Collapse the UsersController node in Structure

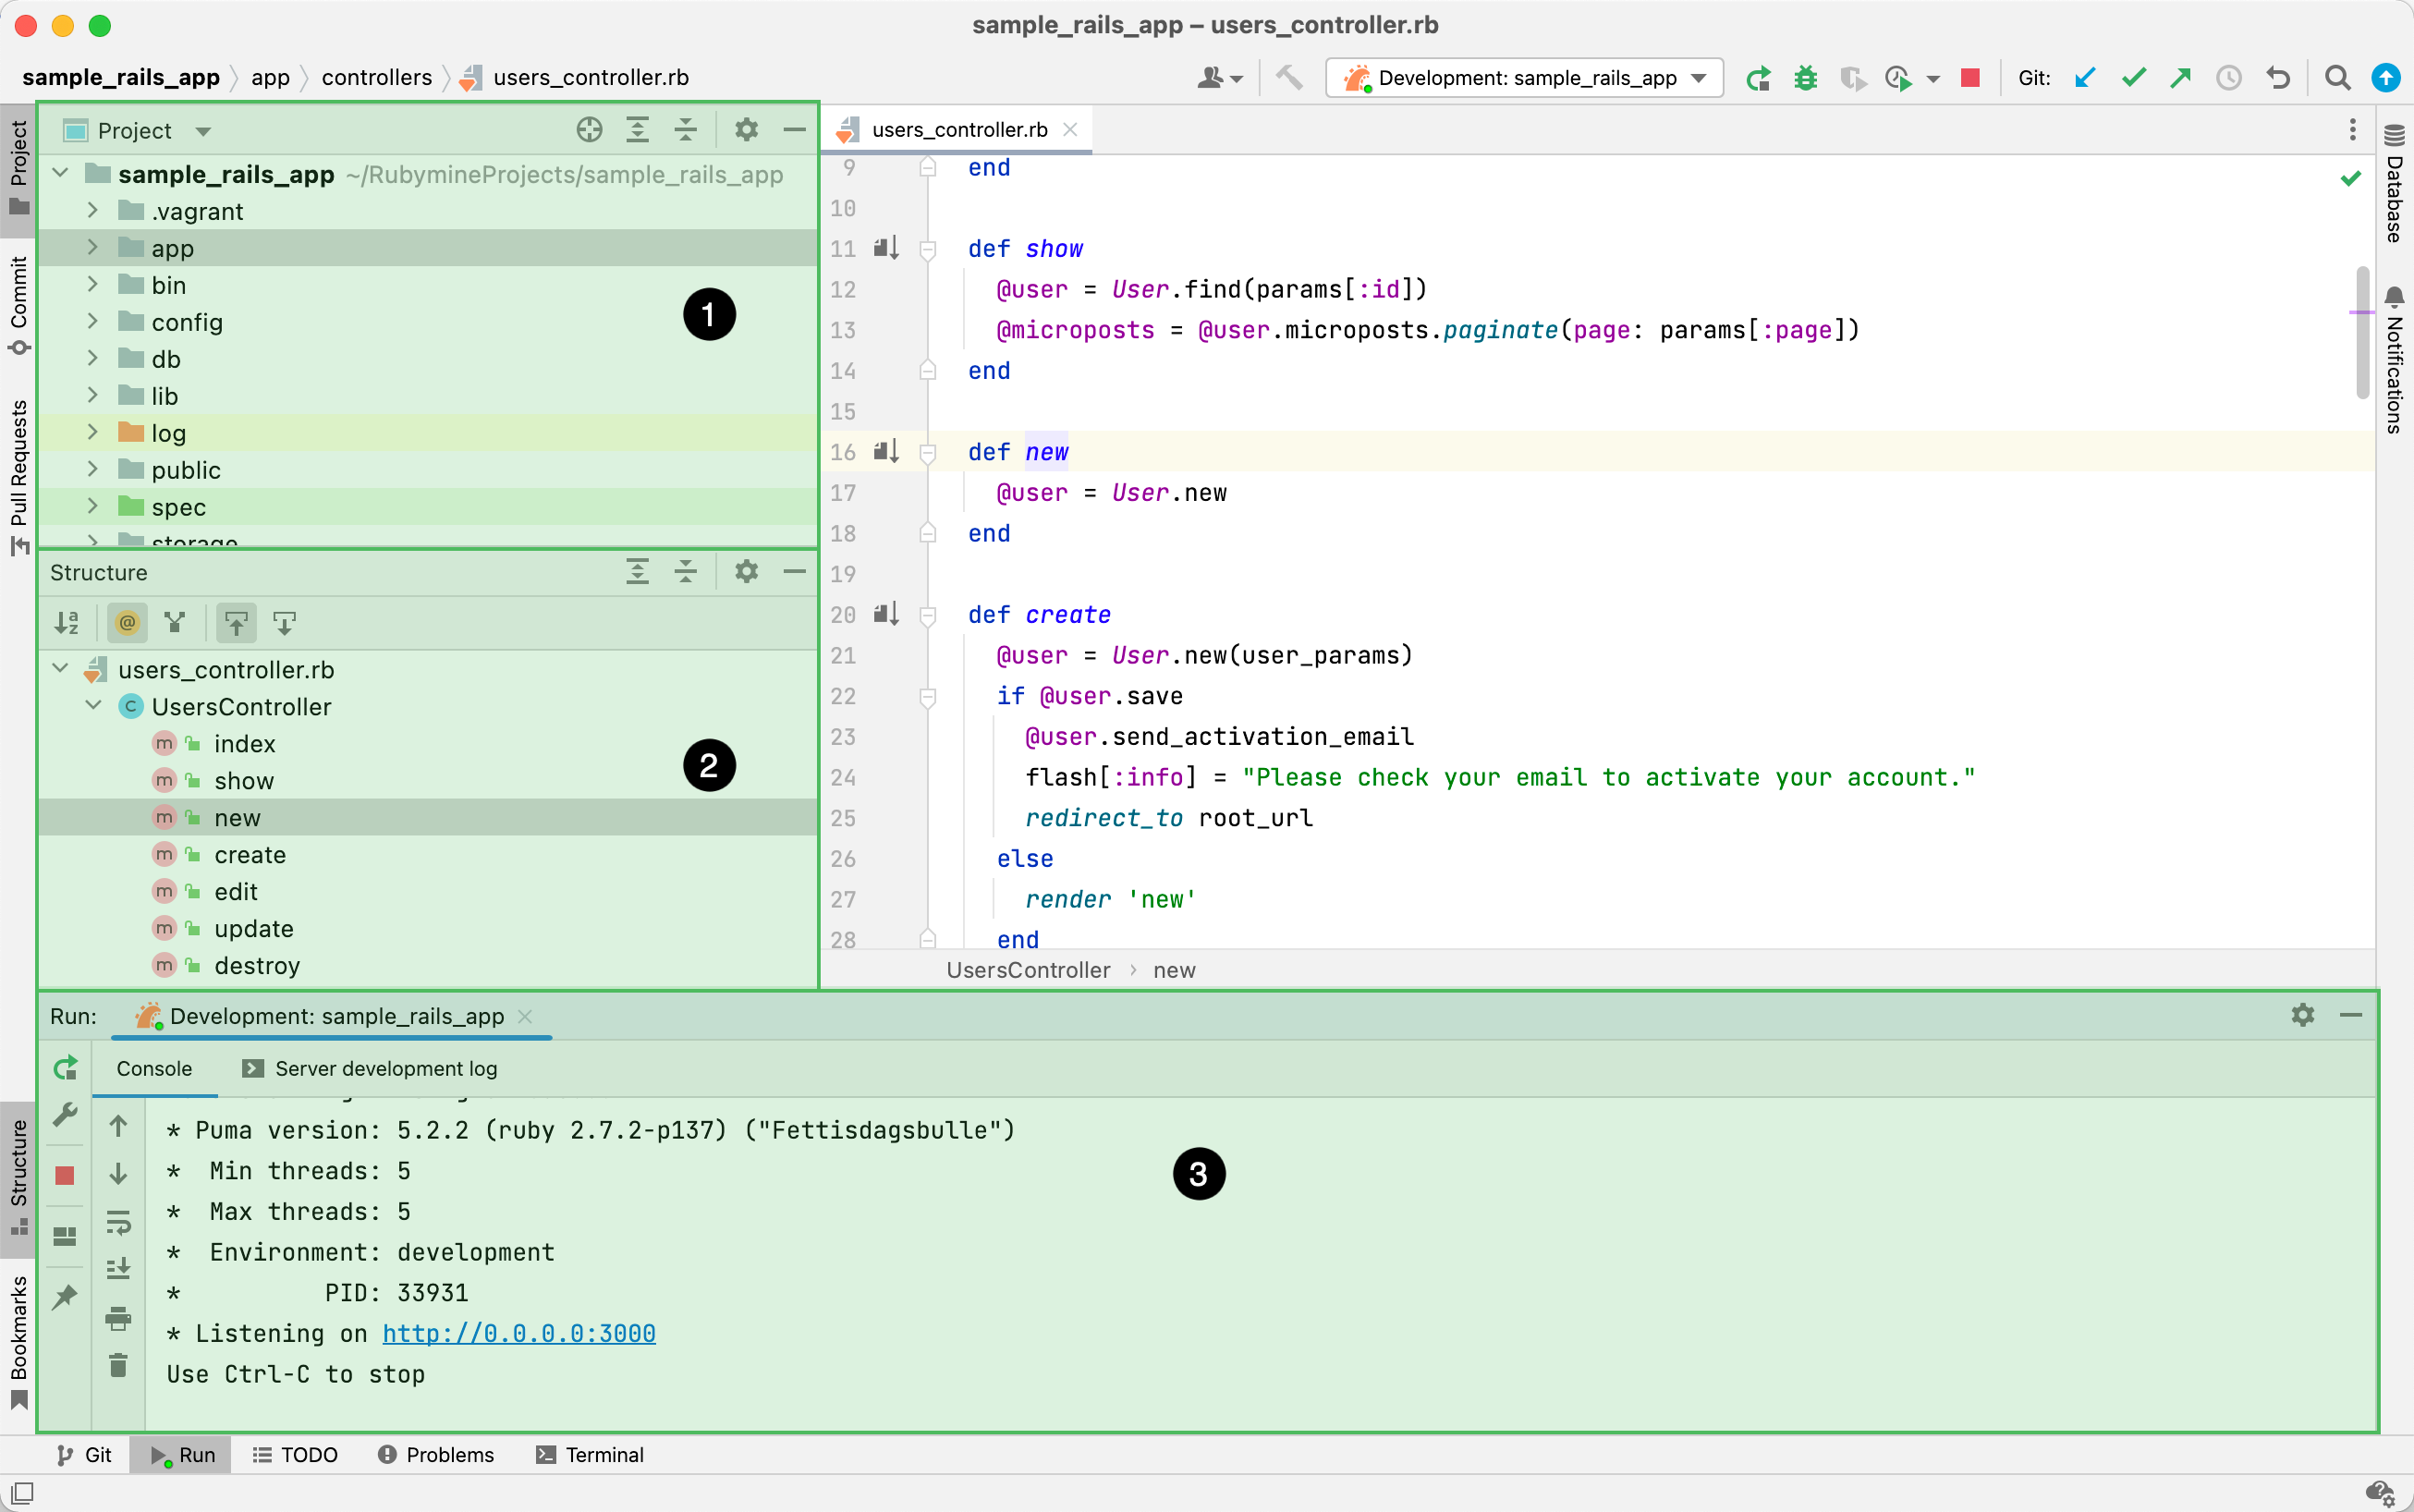coord(94,706)
